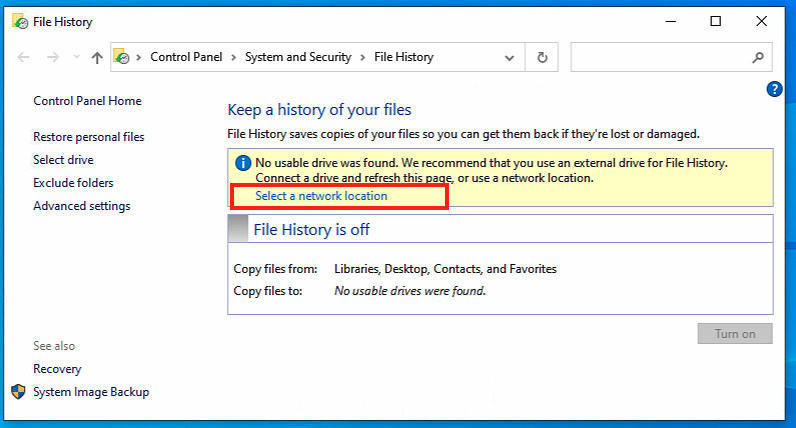This screenshot has height=428, width=796.
Task: Click the address bar File History location icon
Action: 122,58
